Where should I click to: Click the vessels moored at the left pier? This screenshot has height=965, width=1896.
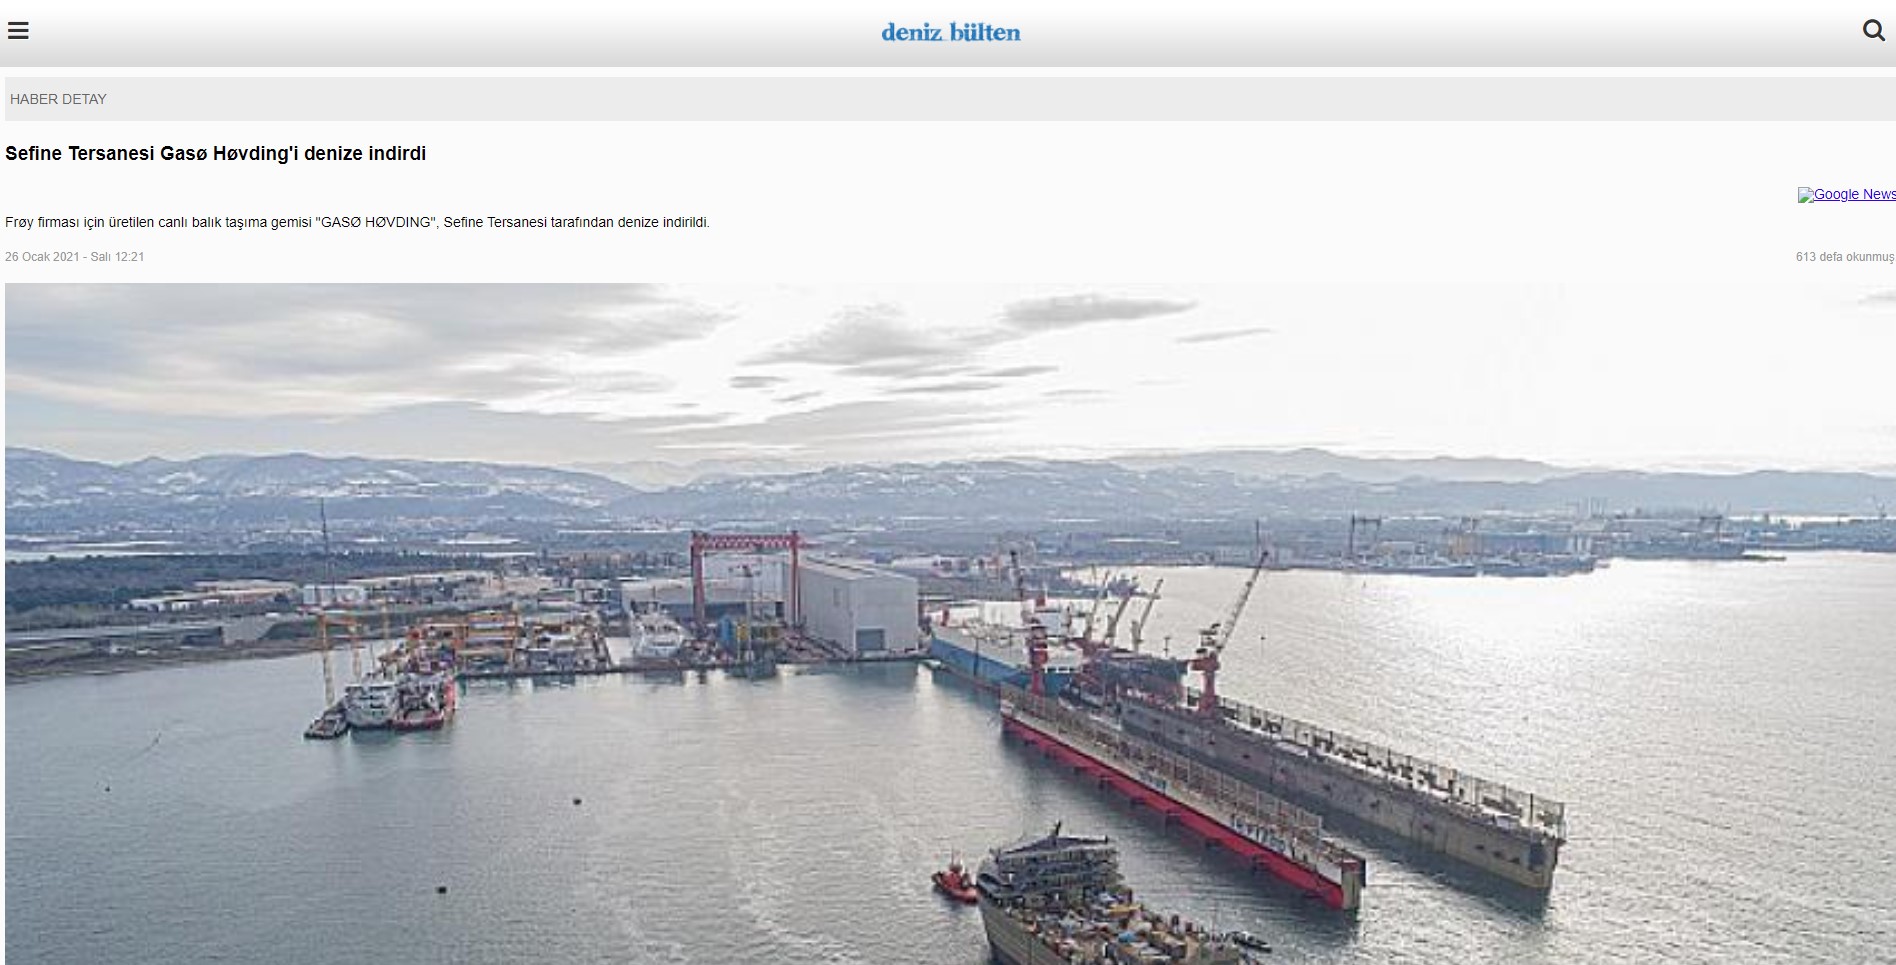(385, 700)
